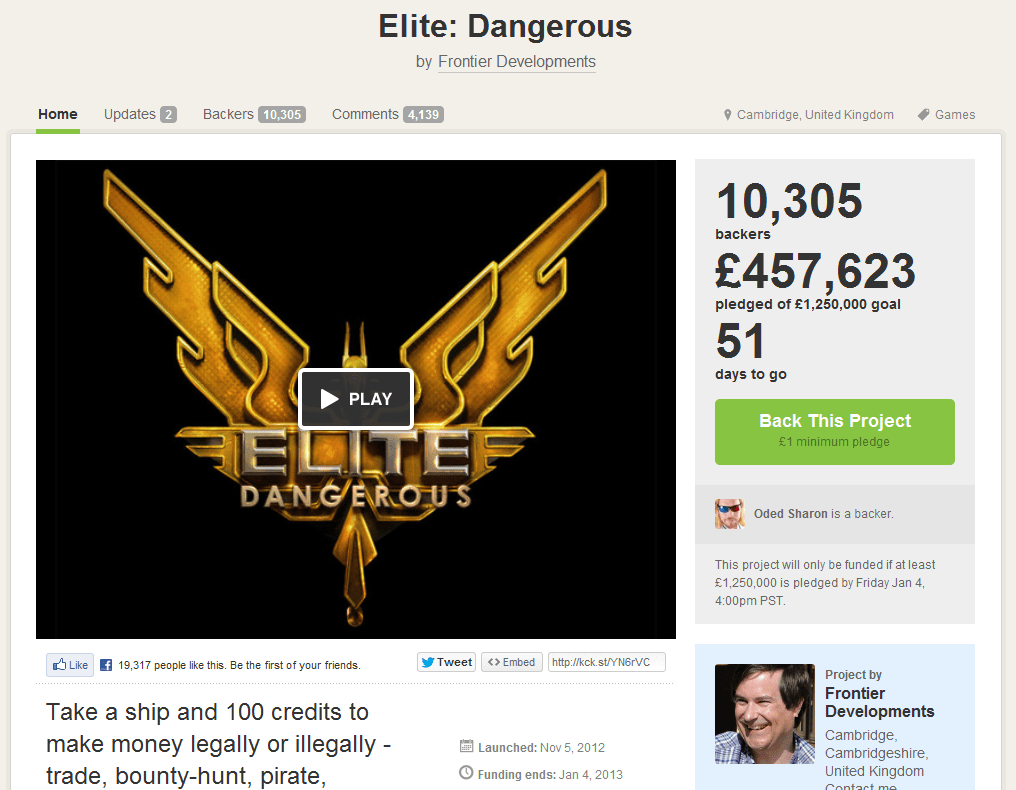View the Comments tab

(387, 115)
